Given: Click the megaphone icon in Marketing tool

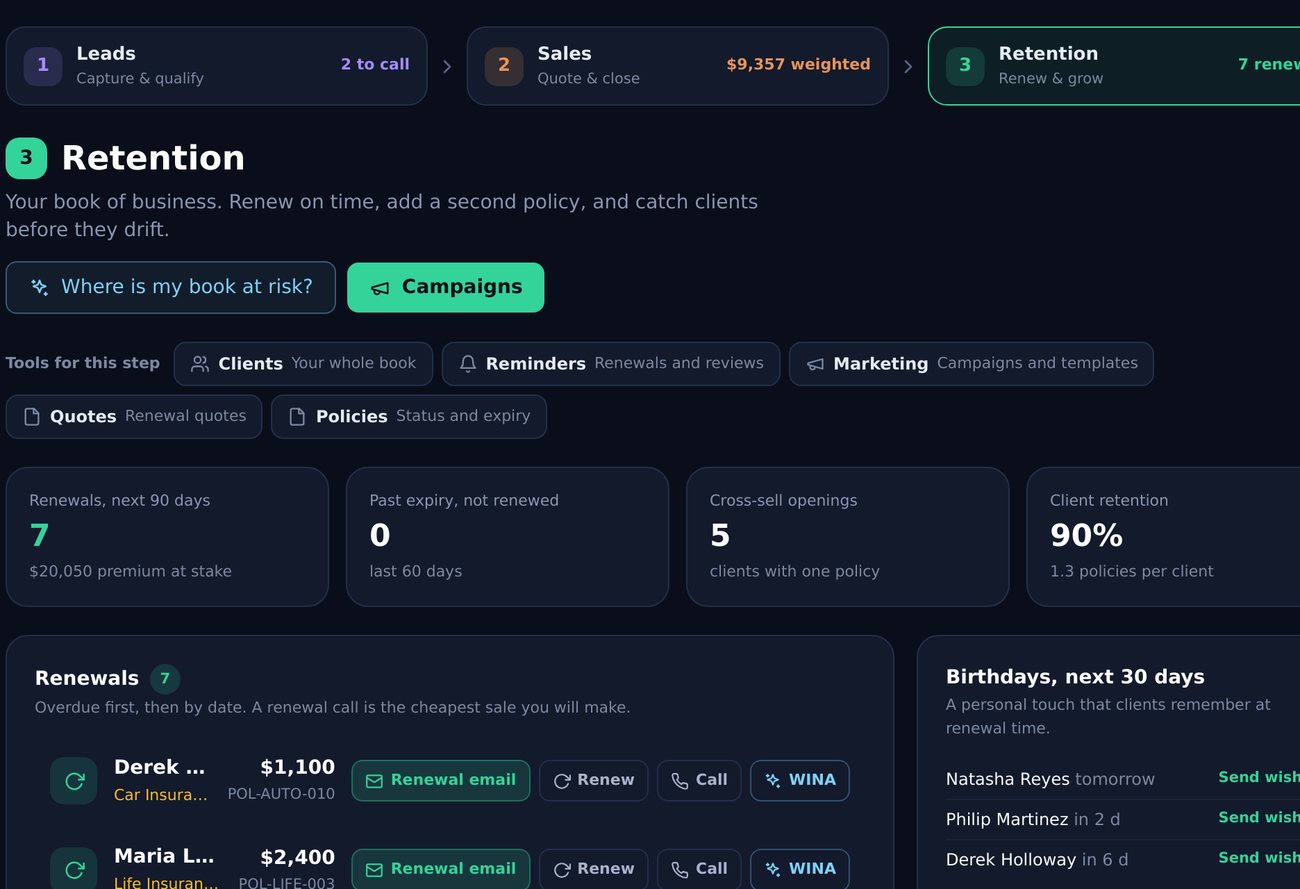Looking at the screenshot, I should 815,364.
